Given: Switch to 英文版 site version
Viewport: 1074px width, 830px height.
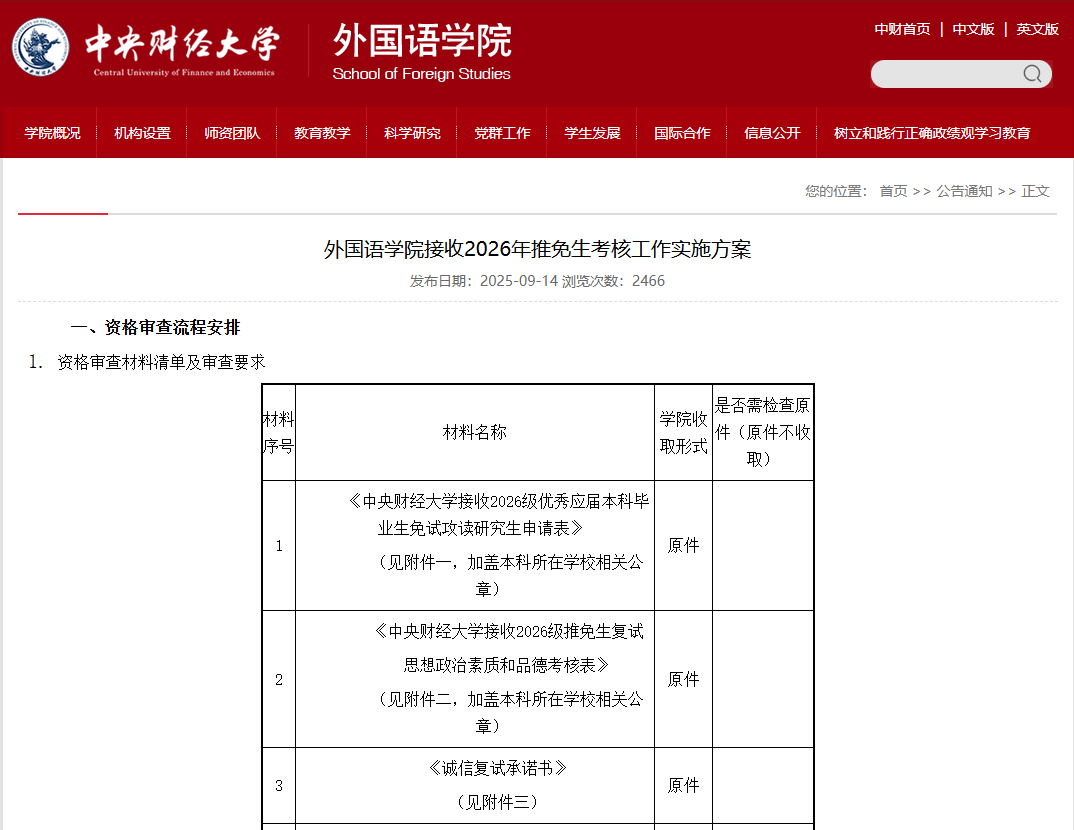Looking at the screenshot, I should 1037,29.
